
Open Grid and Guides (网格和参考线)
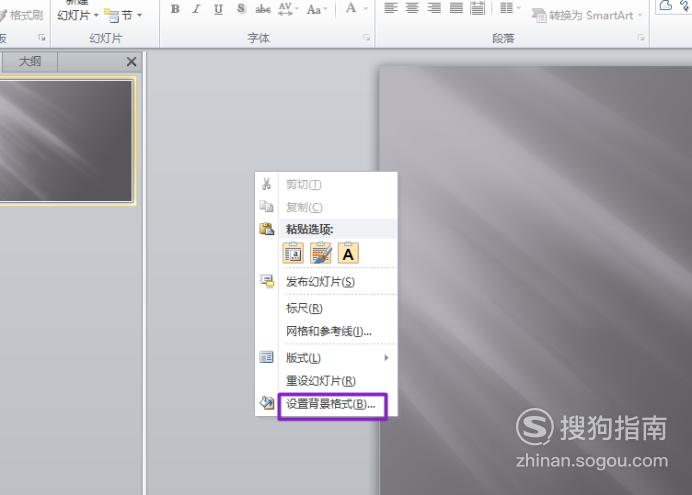coord(327,331)
